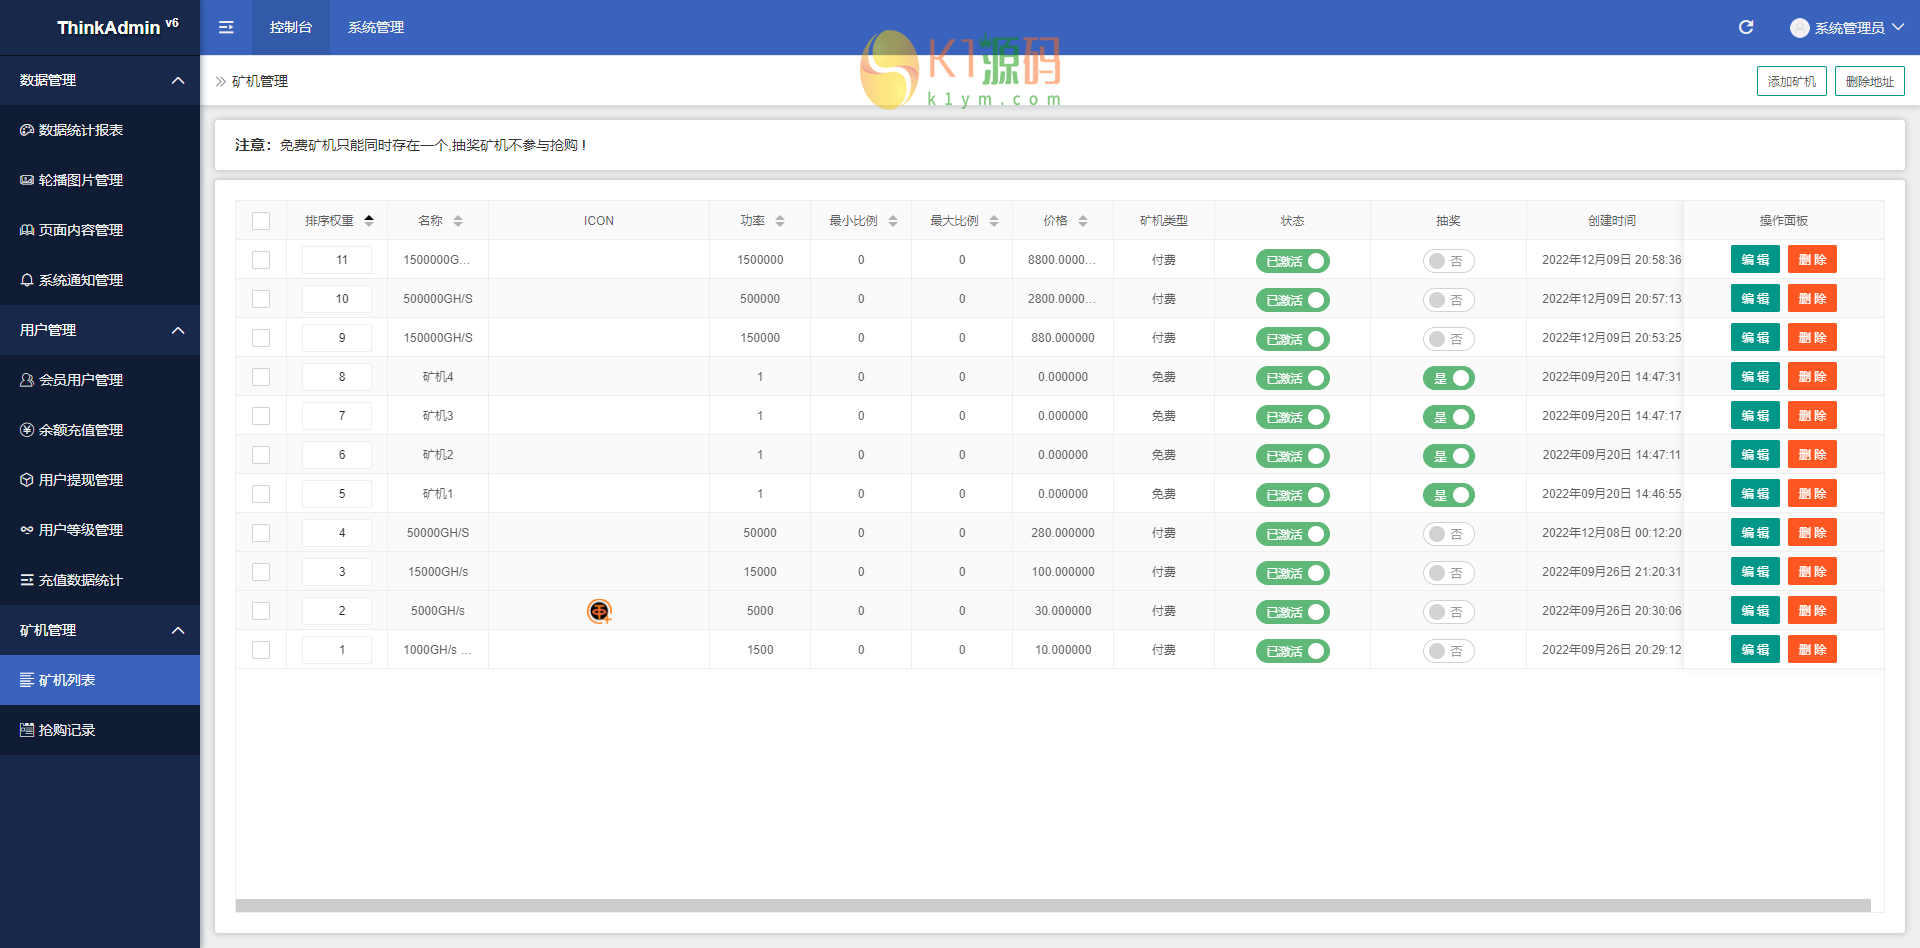Image resolution: width=1920 pixels, height=948 pixels.
Task: Open 会员用户管理 sidebar item
Action: (100, 380)
